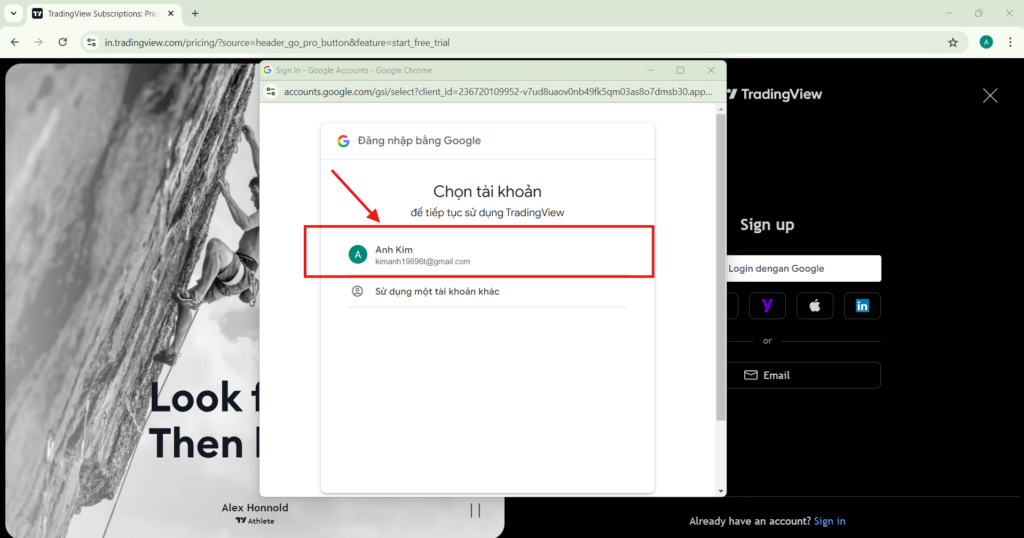Open the Chrome profile avatar

pos(986,42)
